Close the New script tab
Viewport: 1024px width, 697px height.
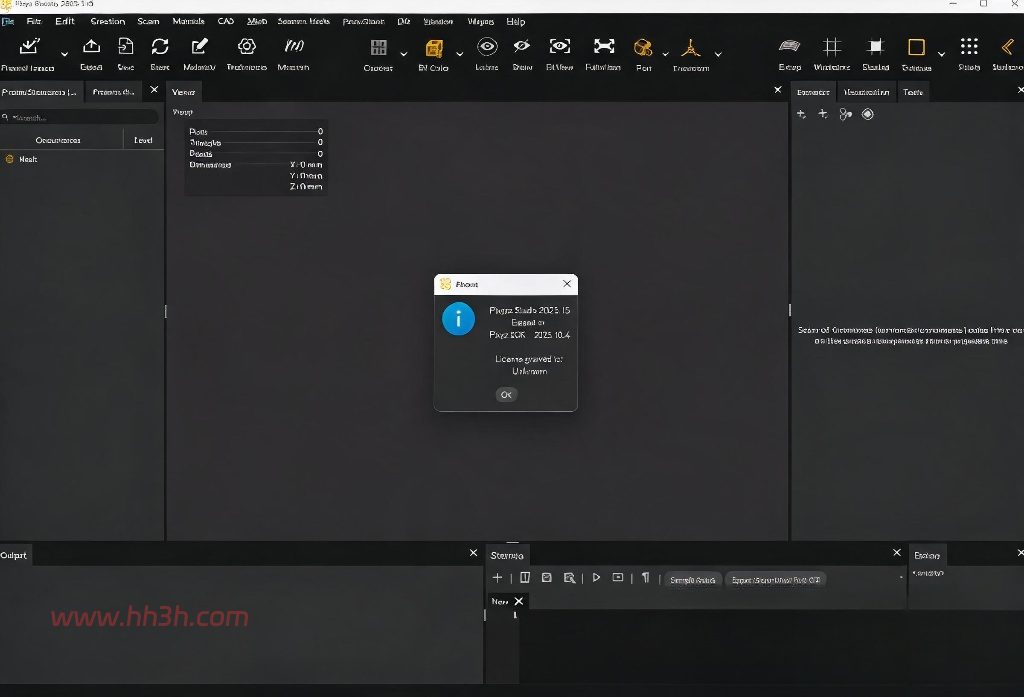[519, 601]
